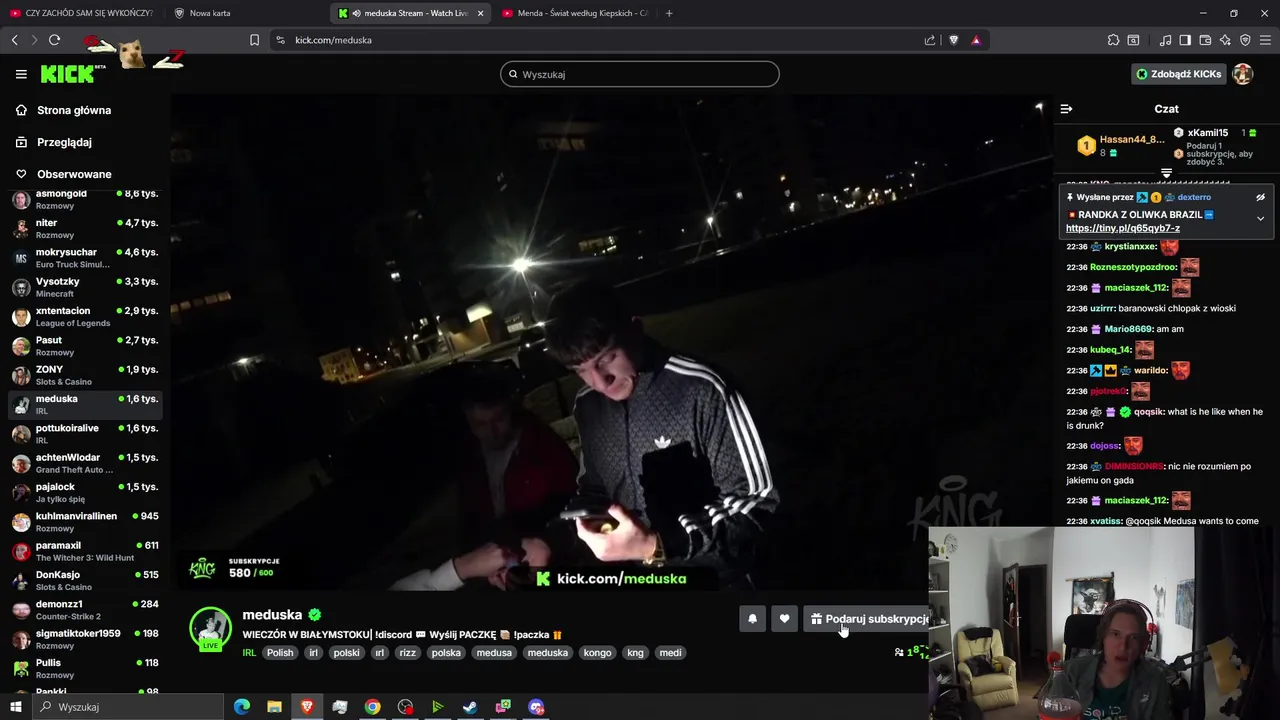Image resolution: width=1280 pixels, height=720 pixels.
Task: Switch to CZY ZACHÓD SAM SIĘ WYKOŃCZY tab
Action: (x=82, y=13)
